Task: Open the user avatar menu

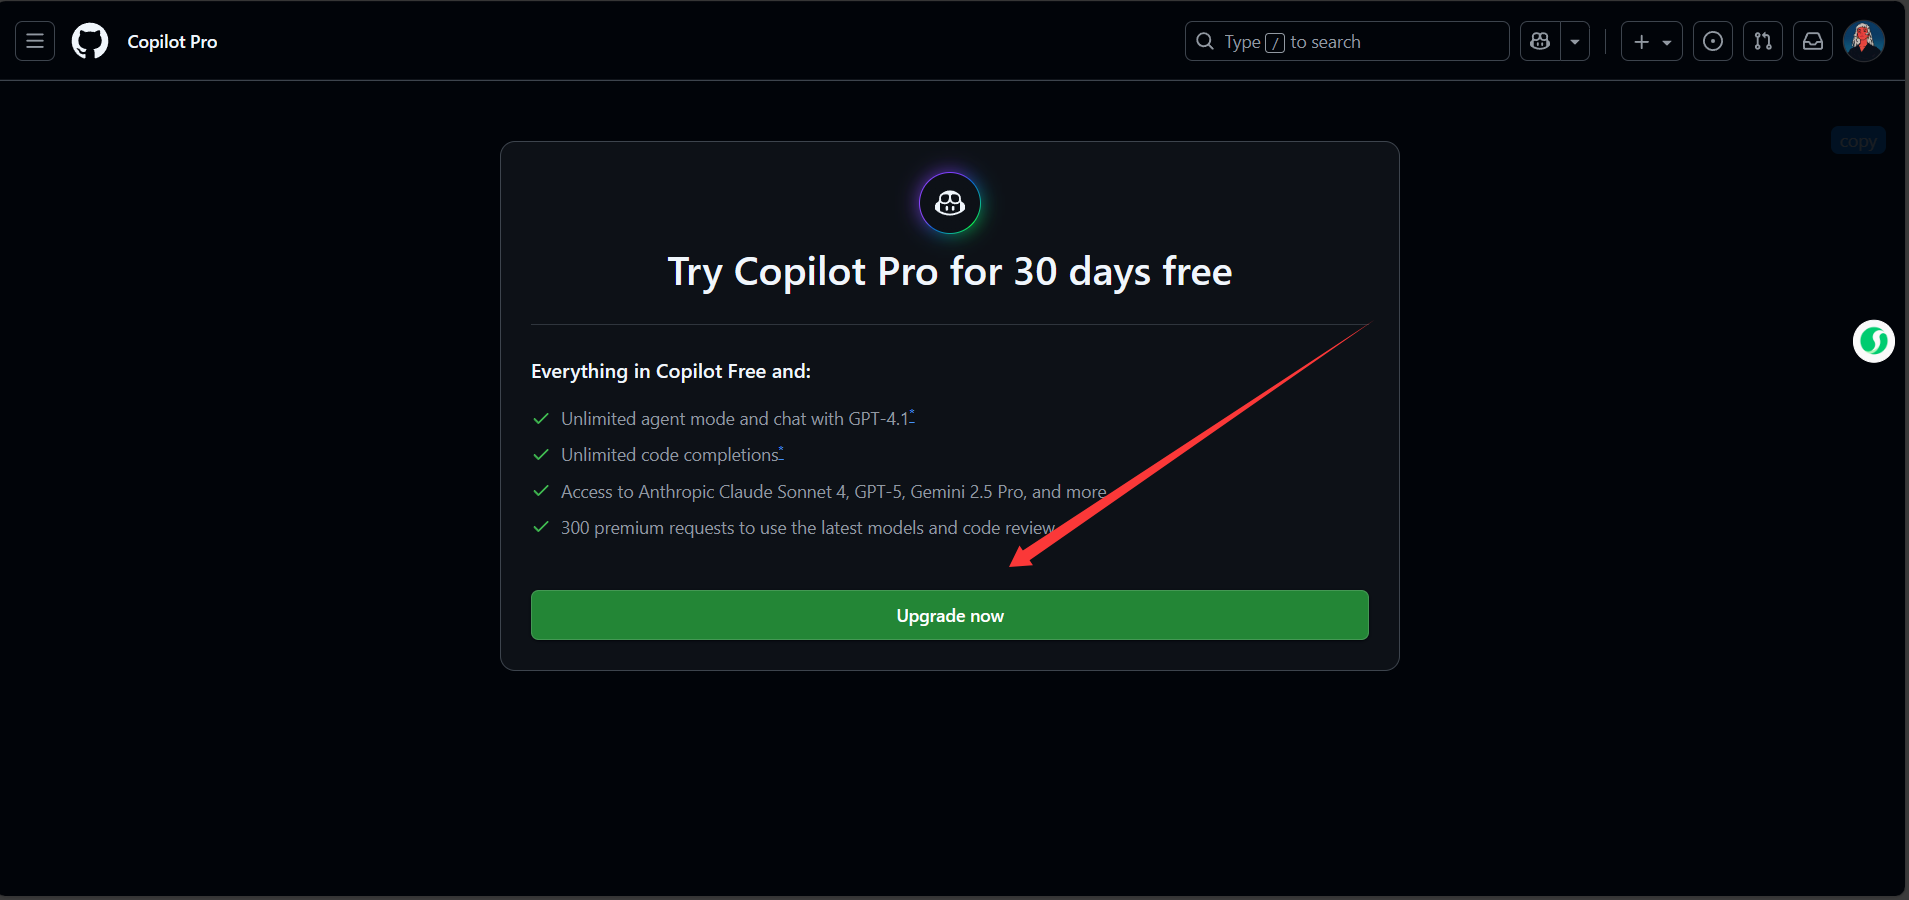Action: 1864,41
